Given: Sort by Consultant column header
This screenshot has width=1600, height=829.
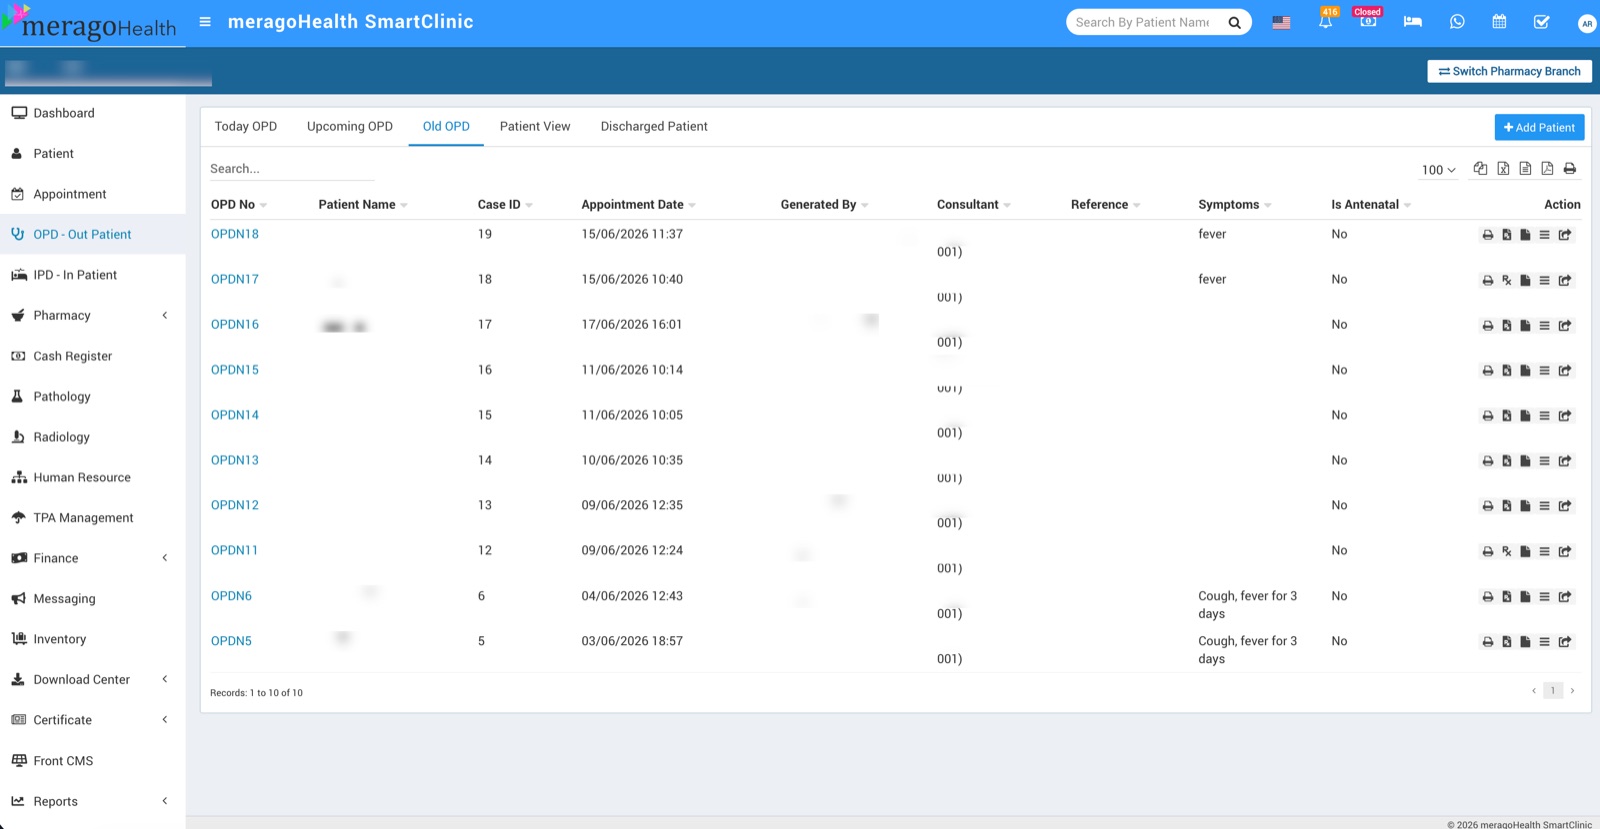Looking at the screenshot, I should pos(973,204).
